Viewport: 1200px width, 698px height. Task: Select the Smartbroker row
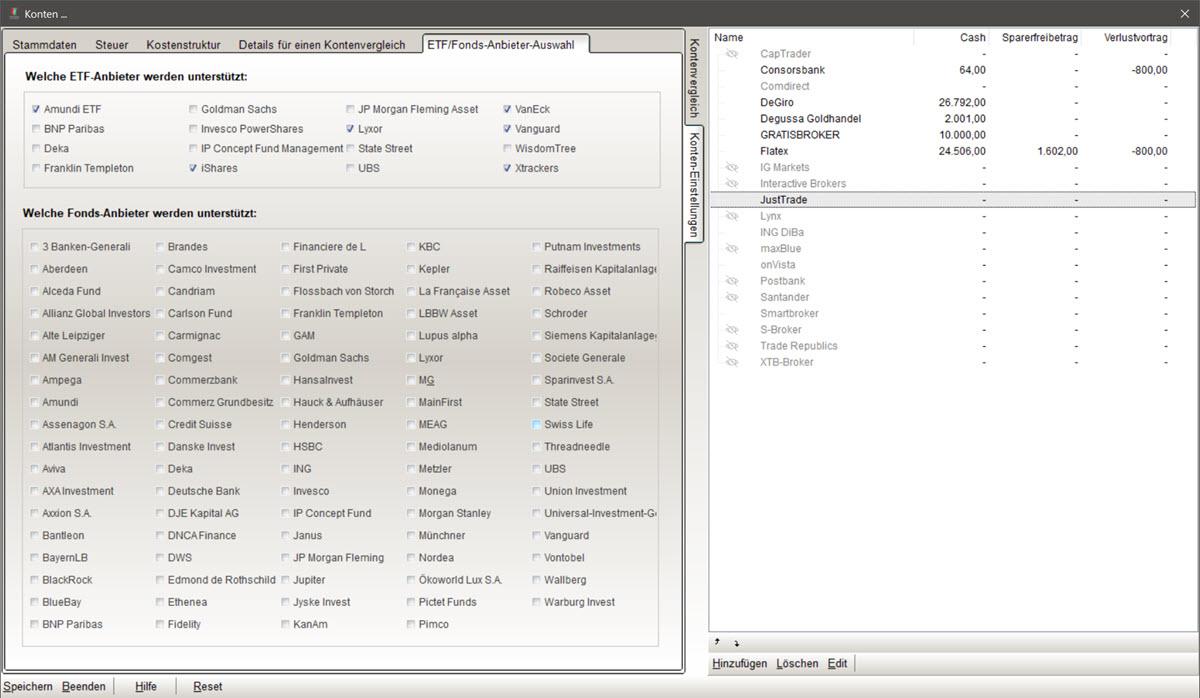(953, 314)
